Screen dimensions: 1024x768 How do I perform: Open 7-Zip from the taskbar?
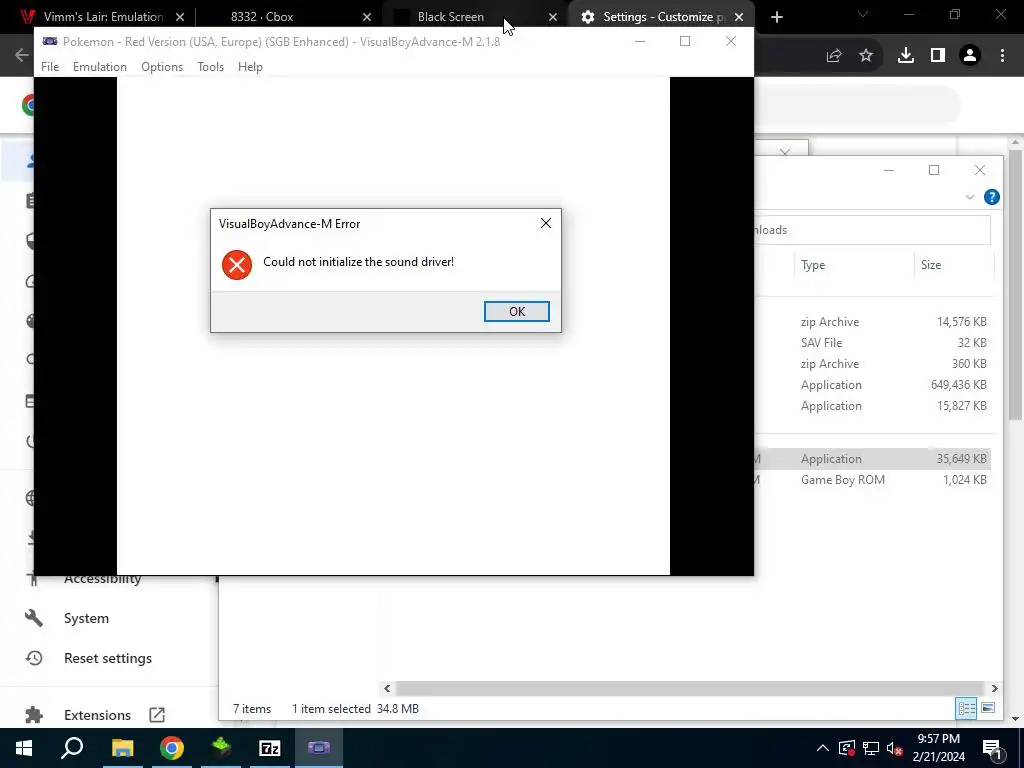click(x=270, y=748)
